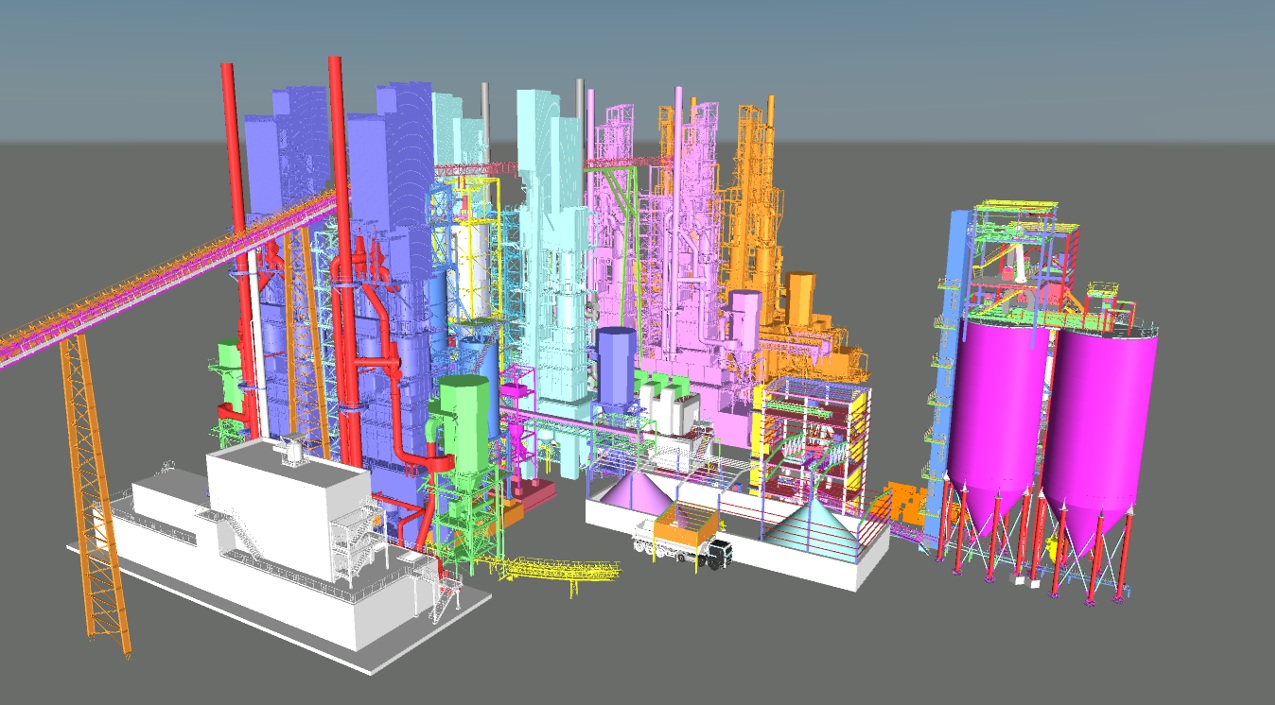The height and width of the screenshot is (705, 1275).
Task: Select the multicolor steel frame structure
Action: click(812, 441)
